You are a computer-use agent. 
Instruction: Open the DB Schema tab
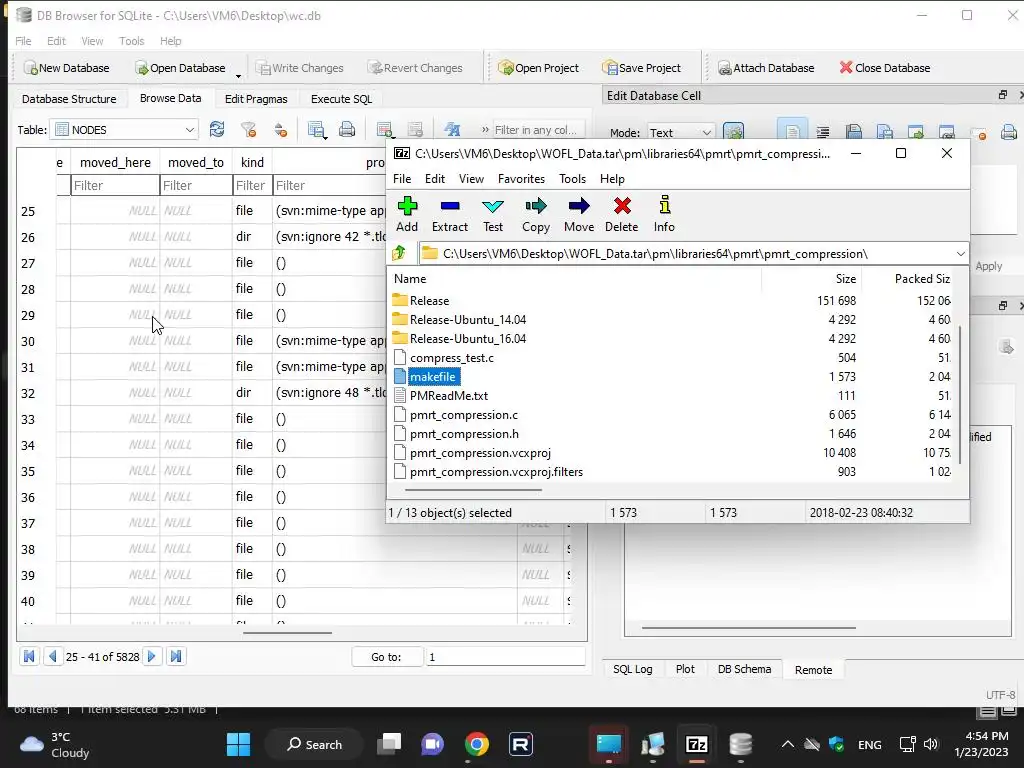coord(744,669)
